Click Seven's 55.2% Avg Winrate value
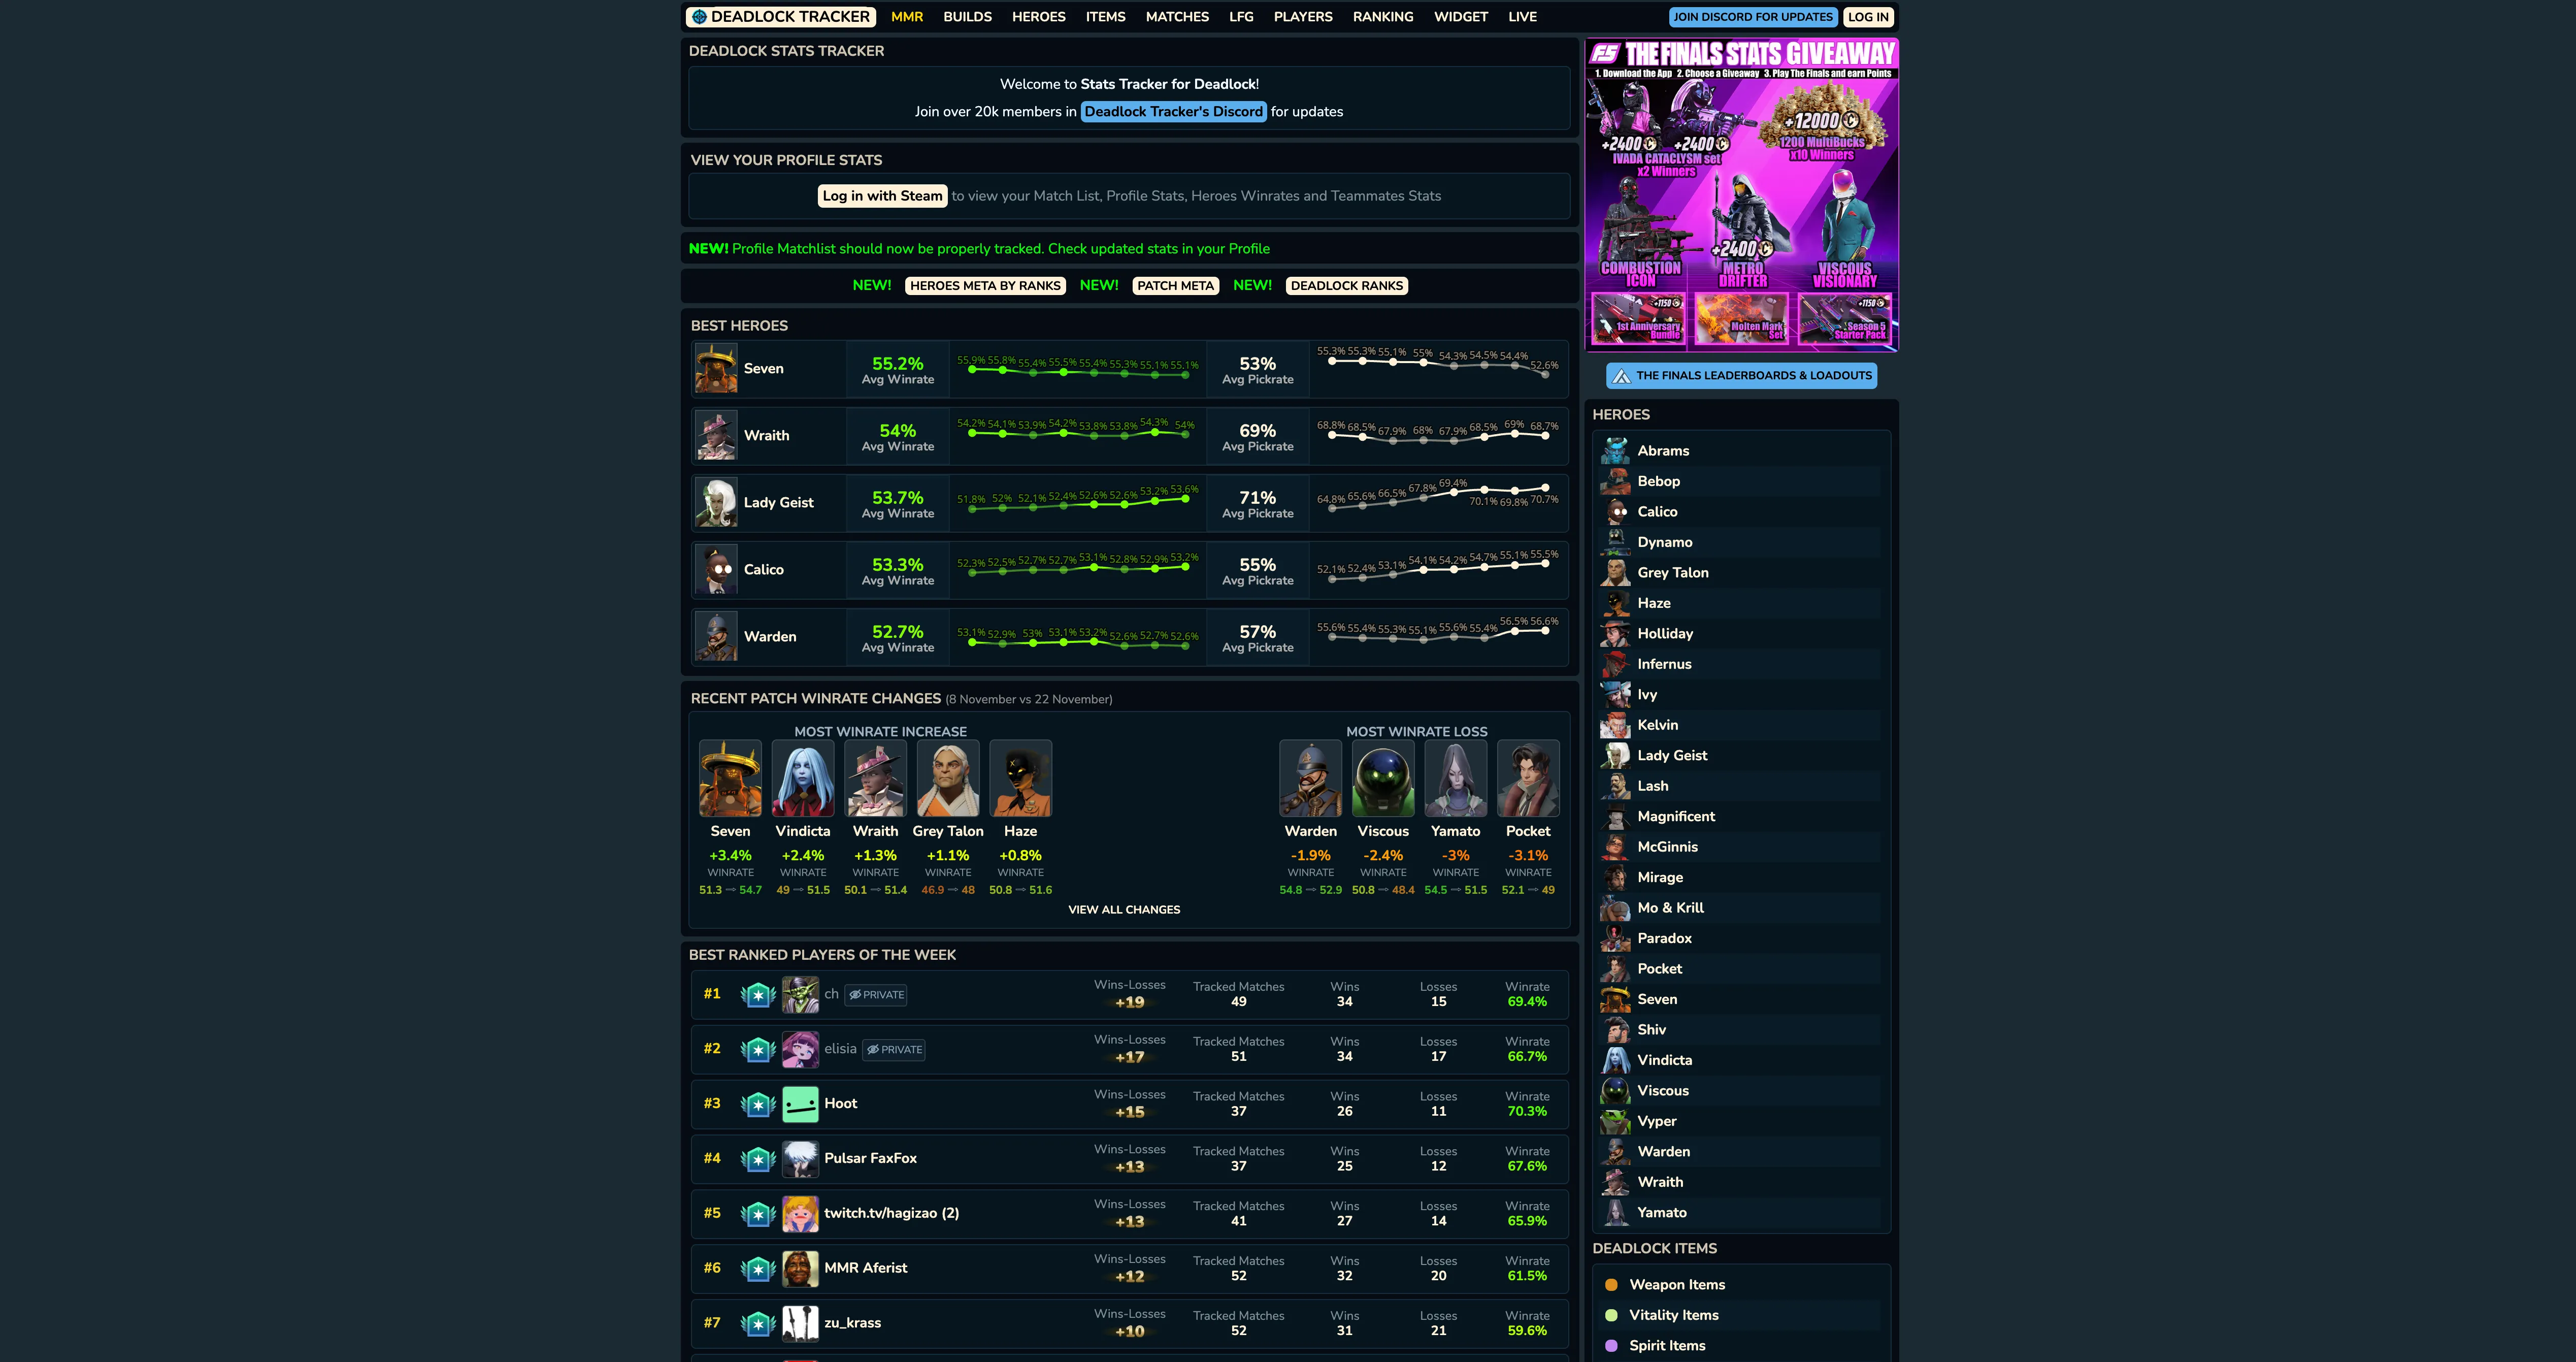This screenshot has width=2576, height=1362. 897,364
